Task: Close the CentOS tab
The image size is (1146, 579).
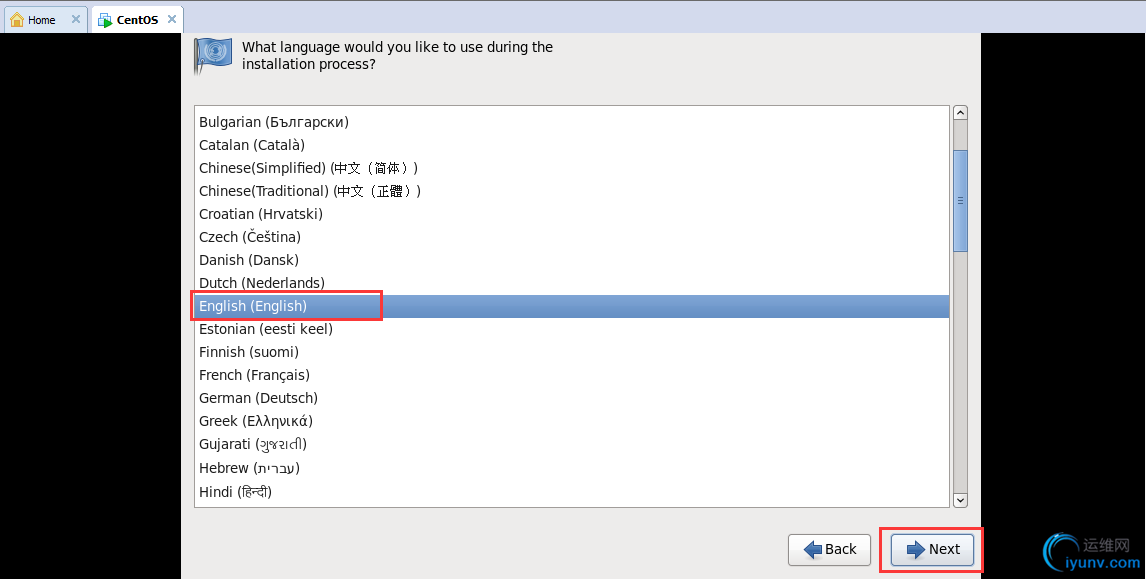Action: [x=172, y=19]
